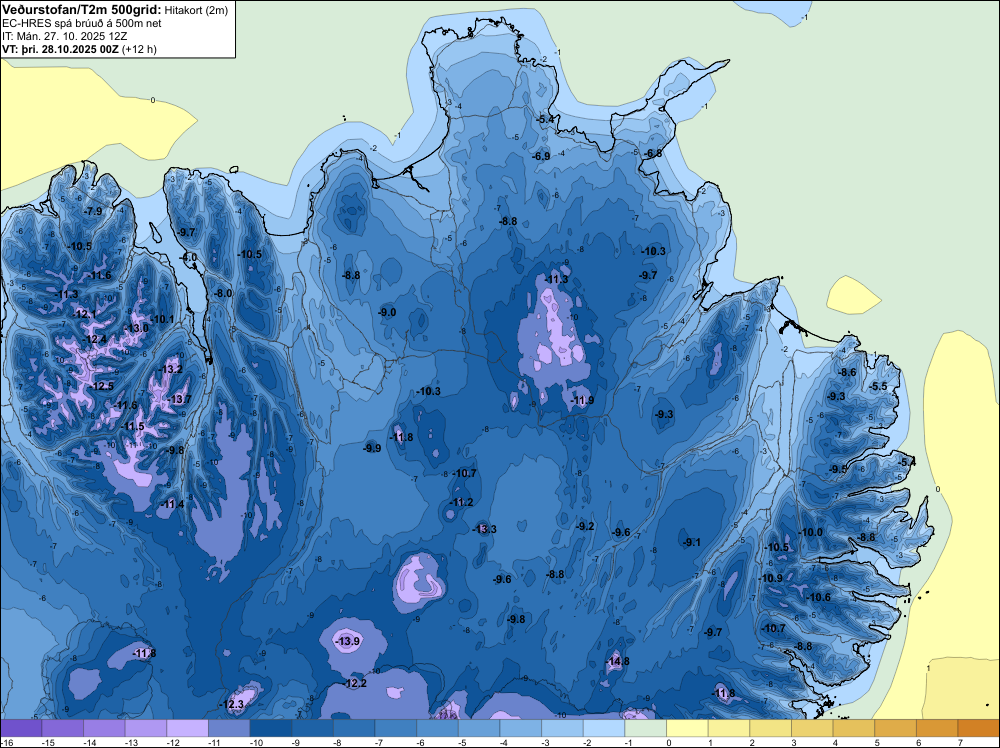Click the legend label -15
The width and height of the screenshot is (1000, 748).
[x=47, y=743]
